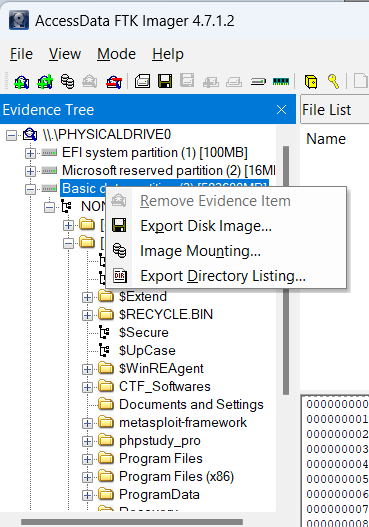Click the Documents and Settings folder icon

[x=106, y=404]
